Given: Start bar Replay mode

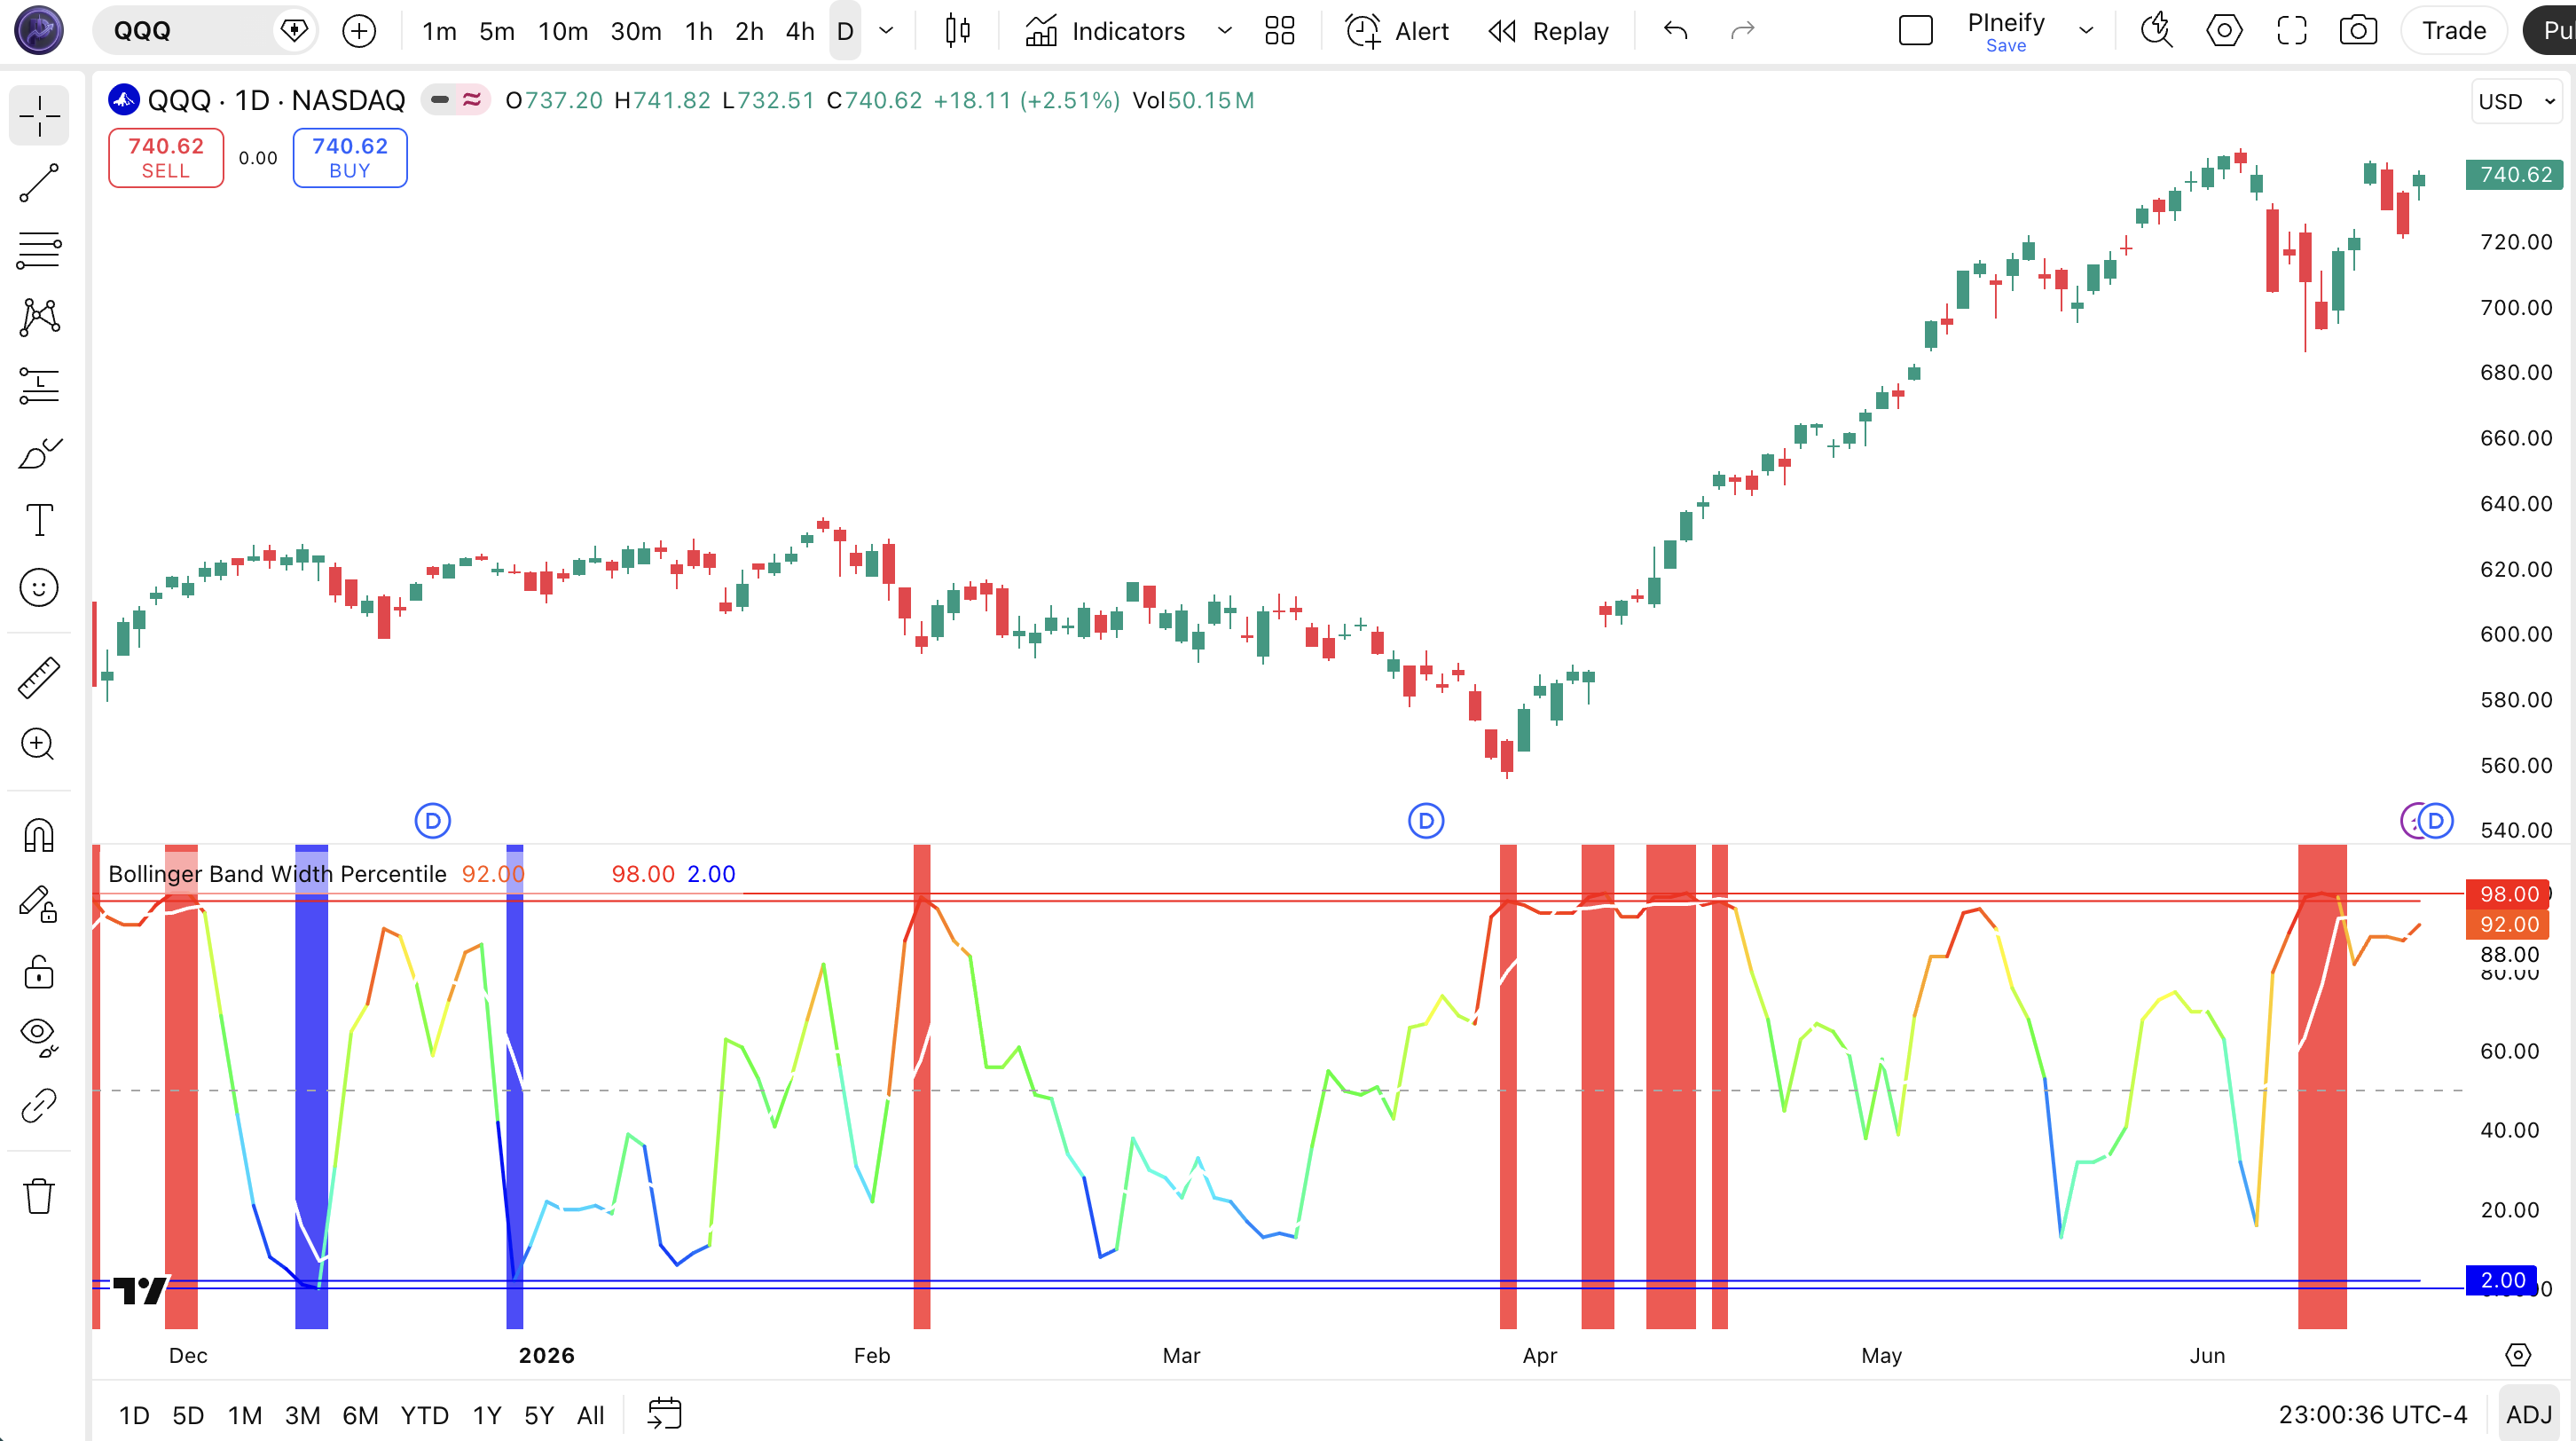Looking at the screenshot, I should point(1549,31).
